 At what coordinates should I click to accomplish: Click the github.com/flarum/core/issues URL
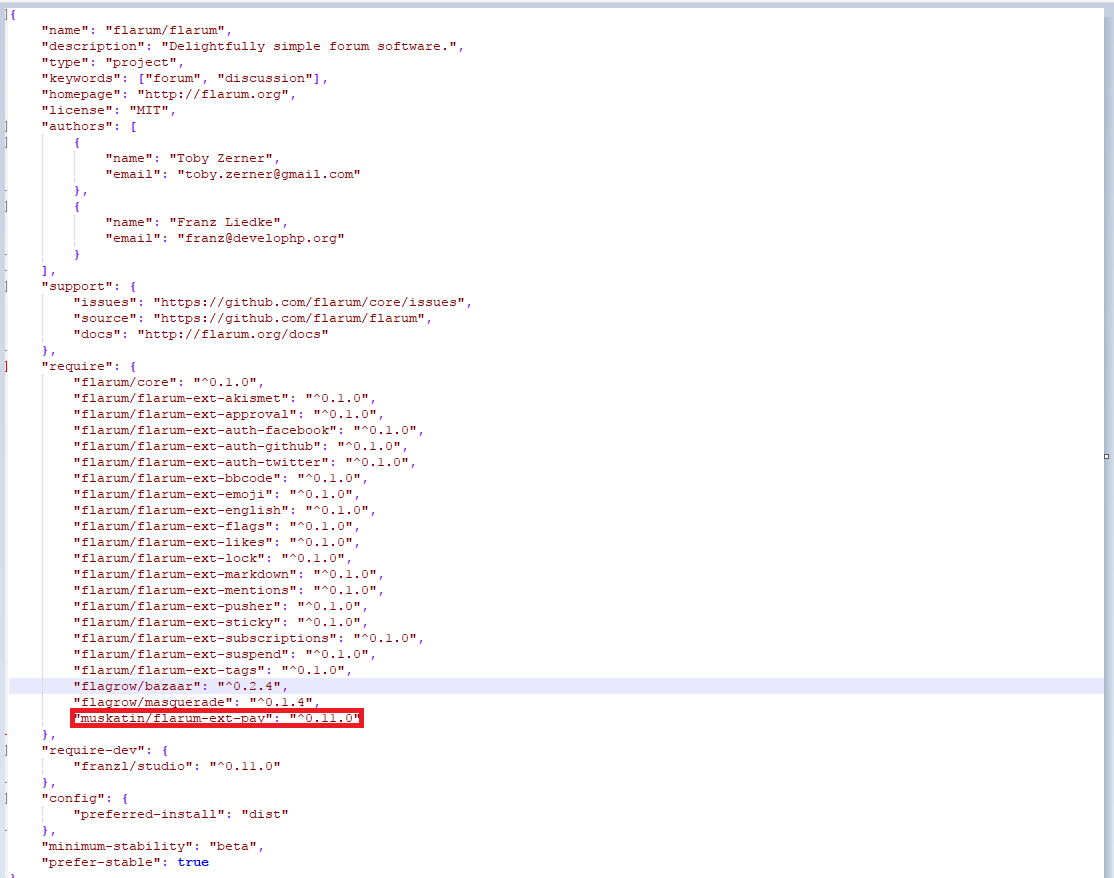coord(310,303)
